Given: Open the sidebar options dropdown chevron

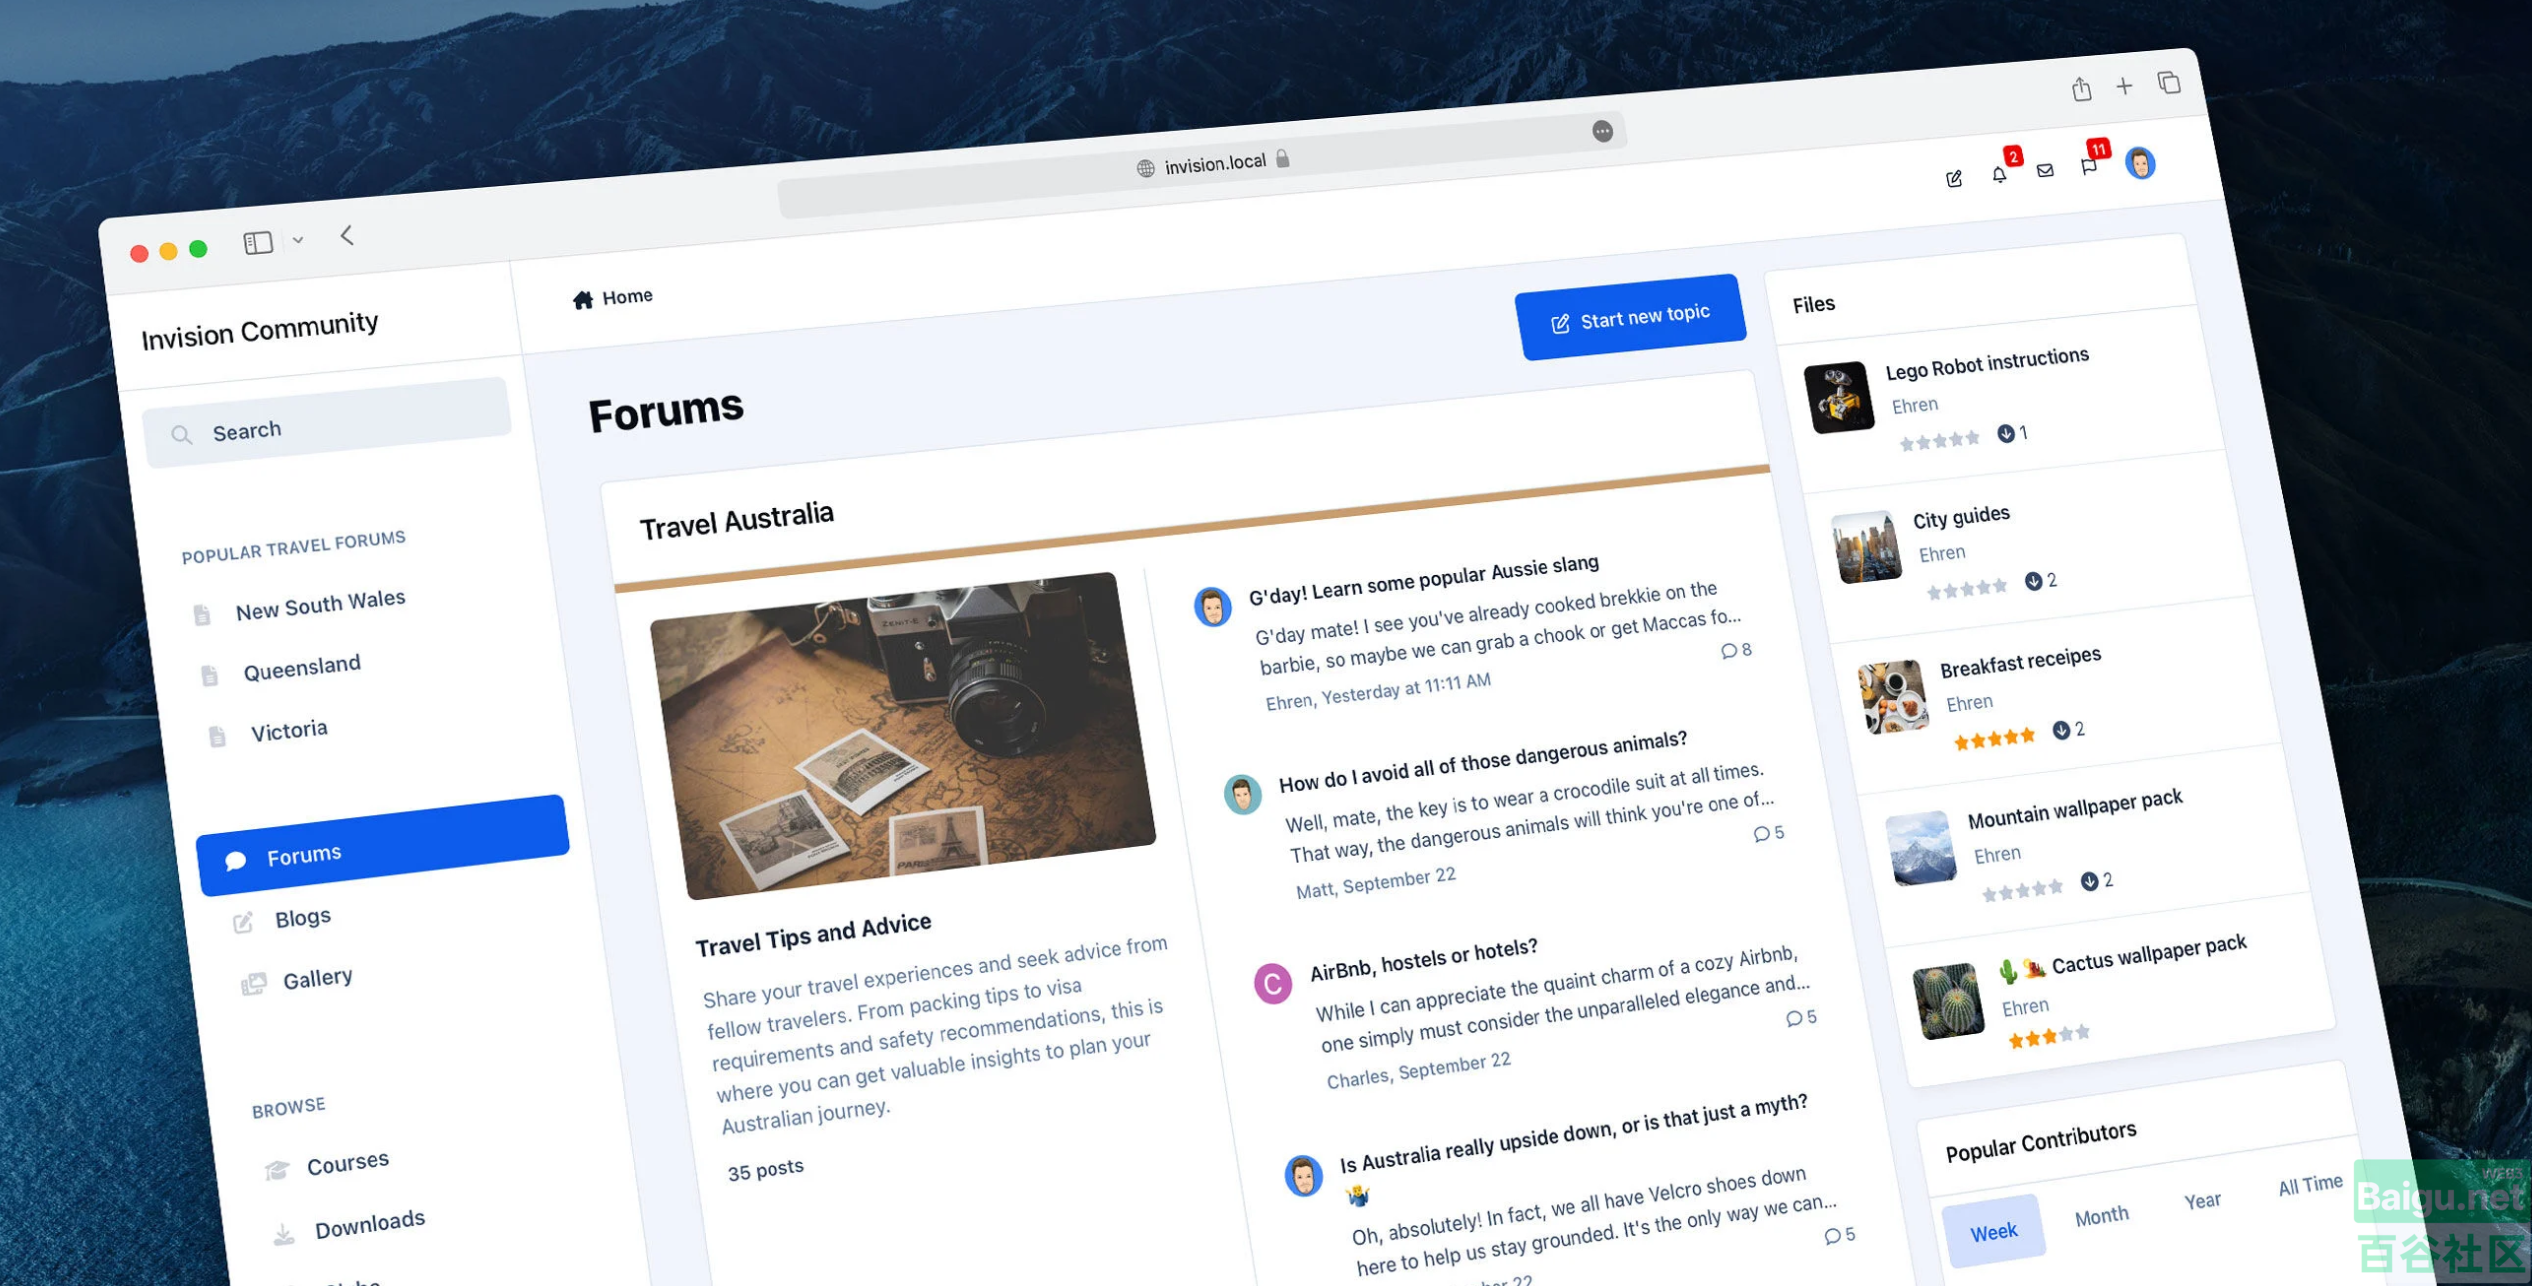Looking at the screenshot, I should pos(298,240).
